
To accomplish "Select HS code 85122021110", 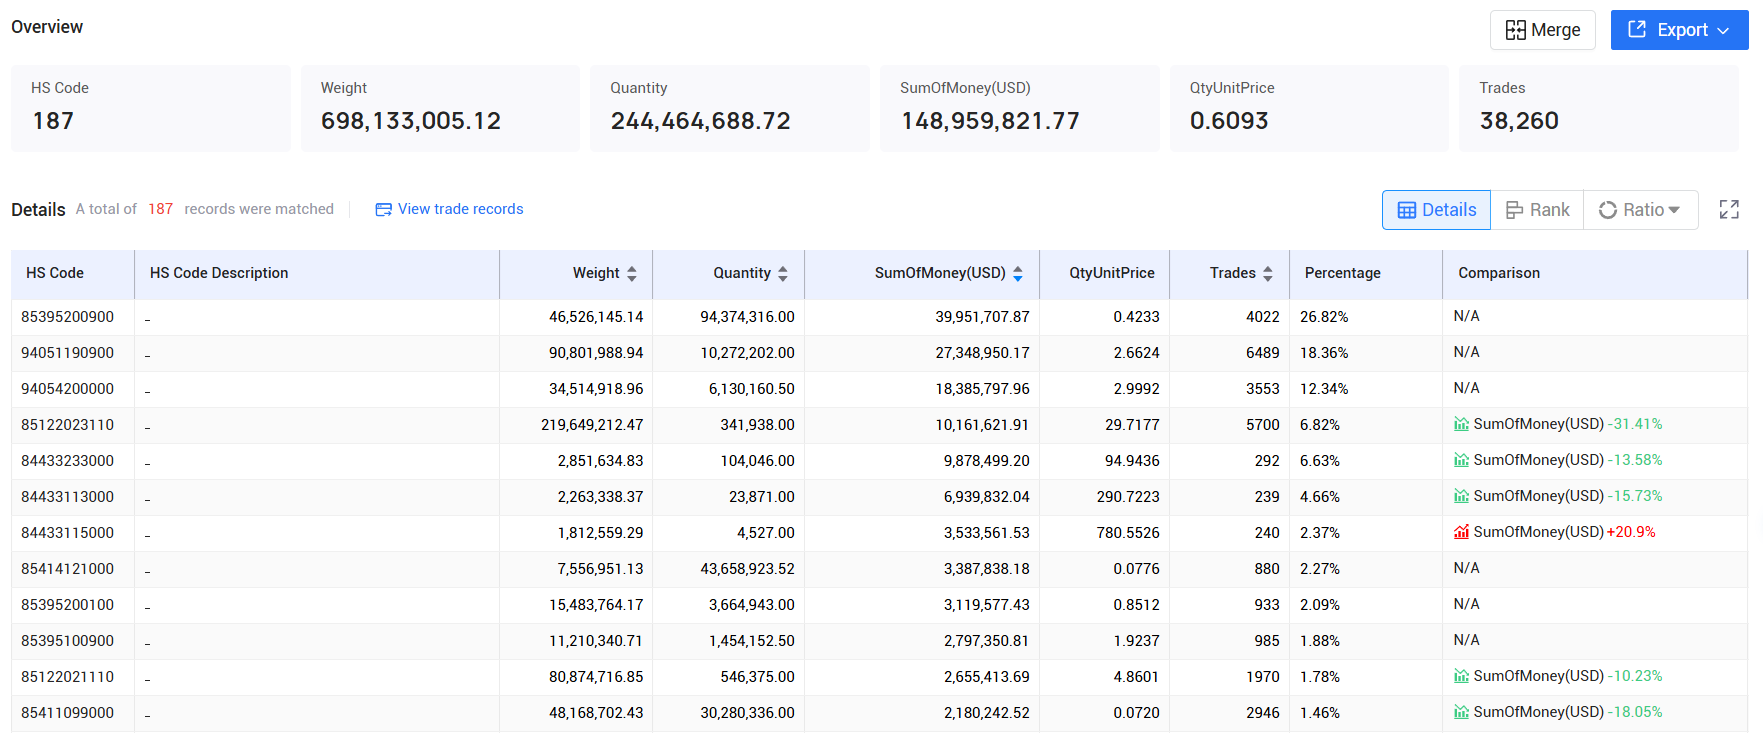I will (68, 677).
